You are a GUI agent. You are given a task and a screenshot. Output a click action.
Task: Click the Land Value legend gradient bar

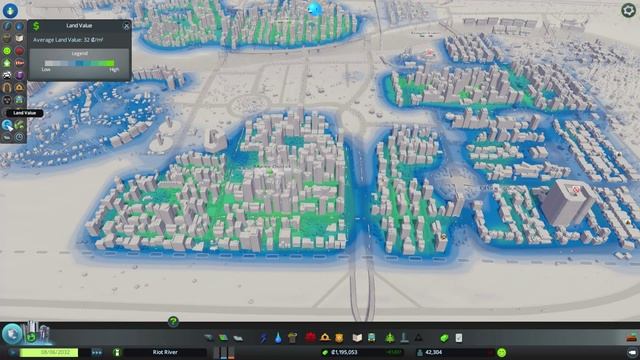pos(80,63)
